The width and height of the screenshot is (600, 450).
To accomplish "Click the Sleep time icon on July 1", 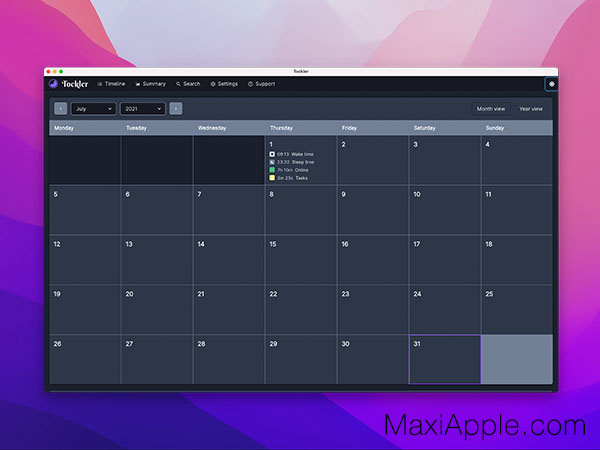I will (272, 162).
